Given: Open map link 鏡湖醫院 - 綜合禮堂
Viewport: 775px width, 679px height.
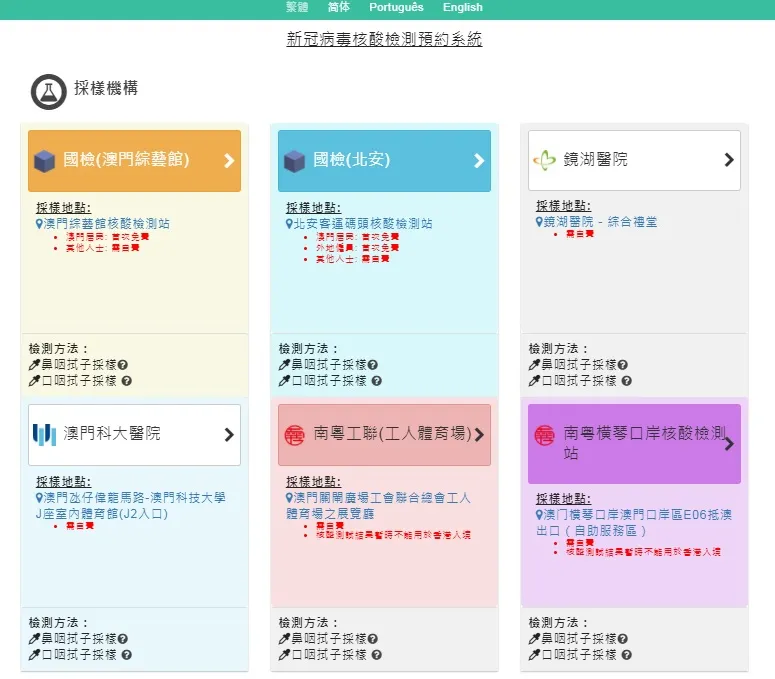Looking at the screenshot, I should 596,222.
